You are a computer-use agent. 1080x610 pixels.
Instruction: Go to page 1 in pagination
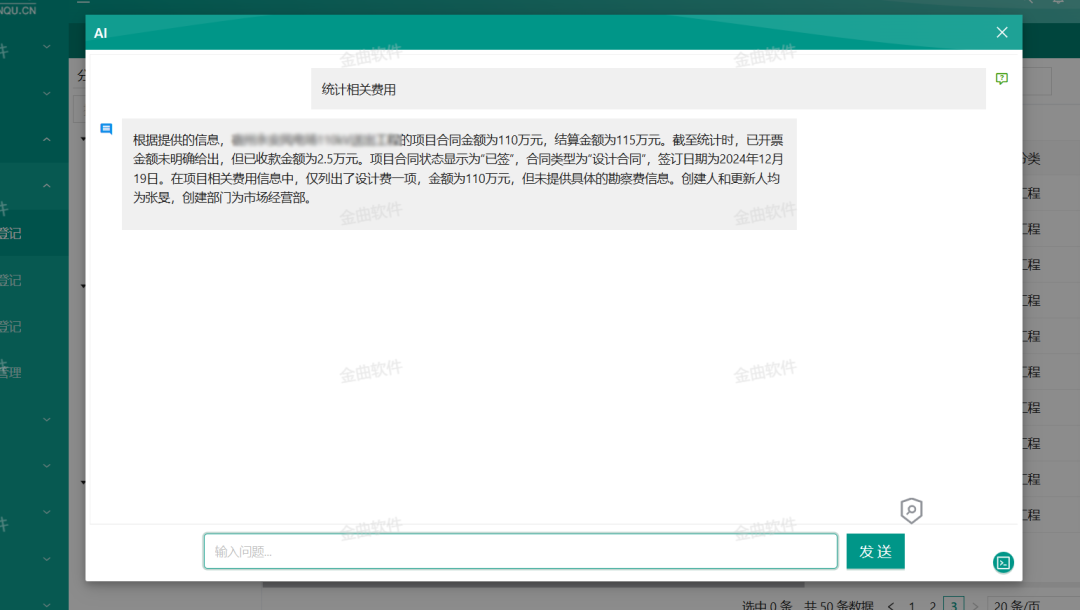[x=912, y=606]
